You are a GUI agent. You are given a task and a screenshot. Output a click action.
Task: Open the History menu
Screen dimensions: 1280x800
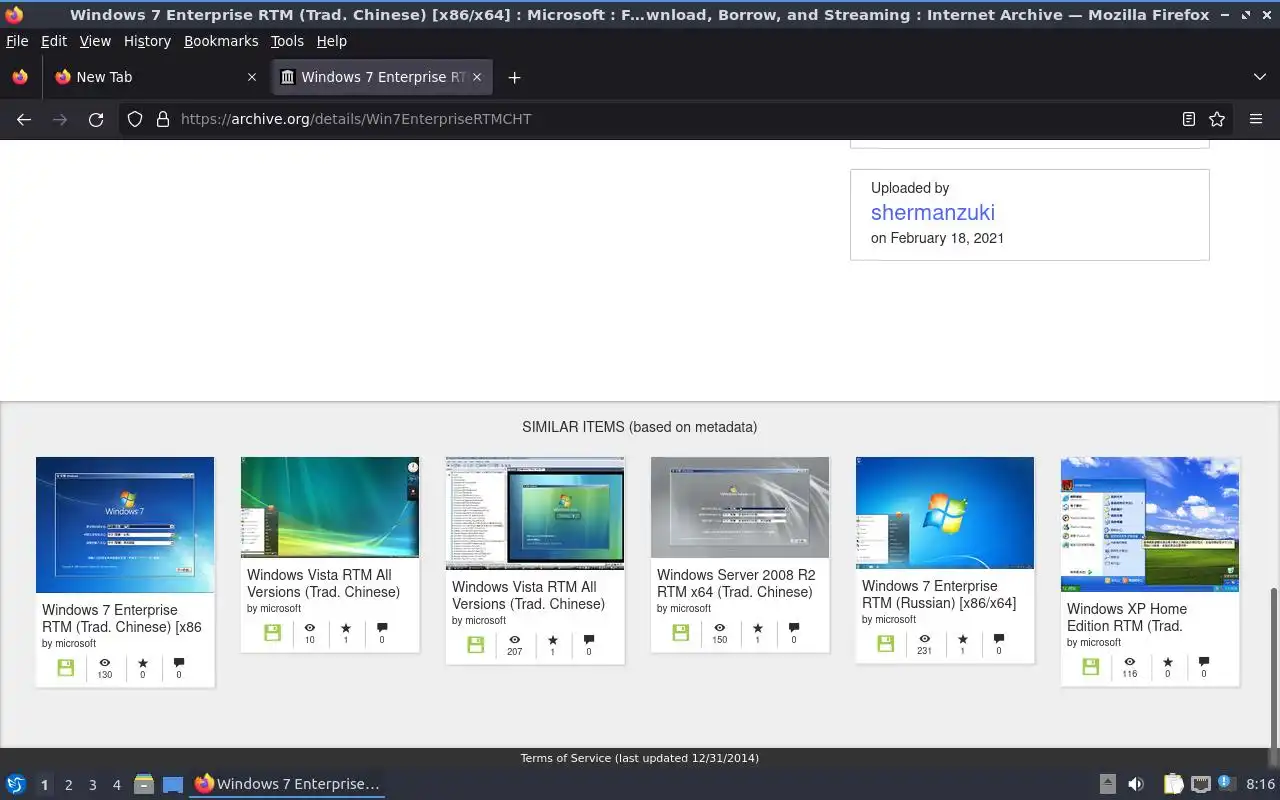click(147, 41)
